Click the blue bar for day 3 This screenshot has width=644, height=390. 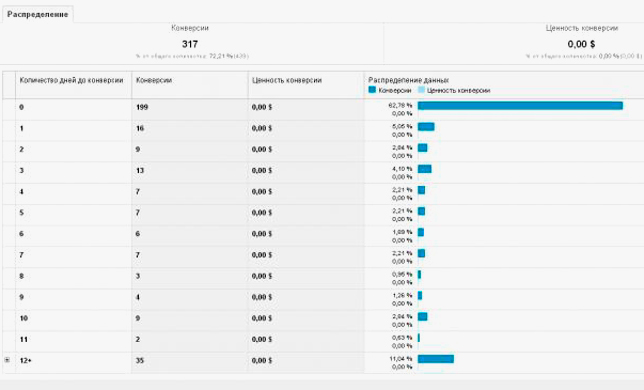425,169
